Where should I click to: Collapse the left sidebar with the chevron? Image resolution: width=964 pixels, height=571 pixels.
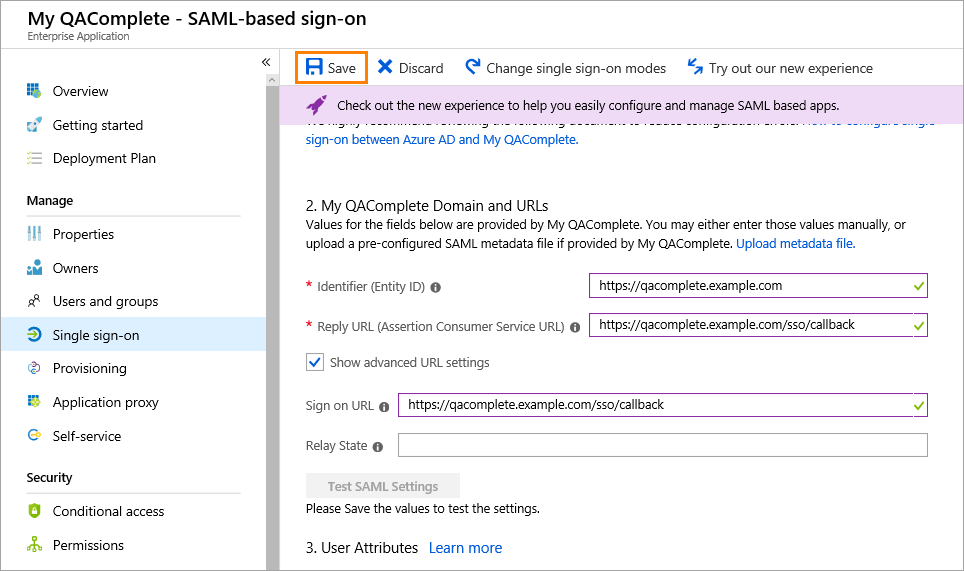point(266,62)
